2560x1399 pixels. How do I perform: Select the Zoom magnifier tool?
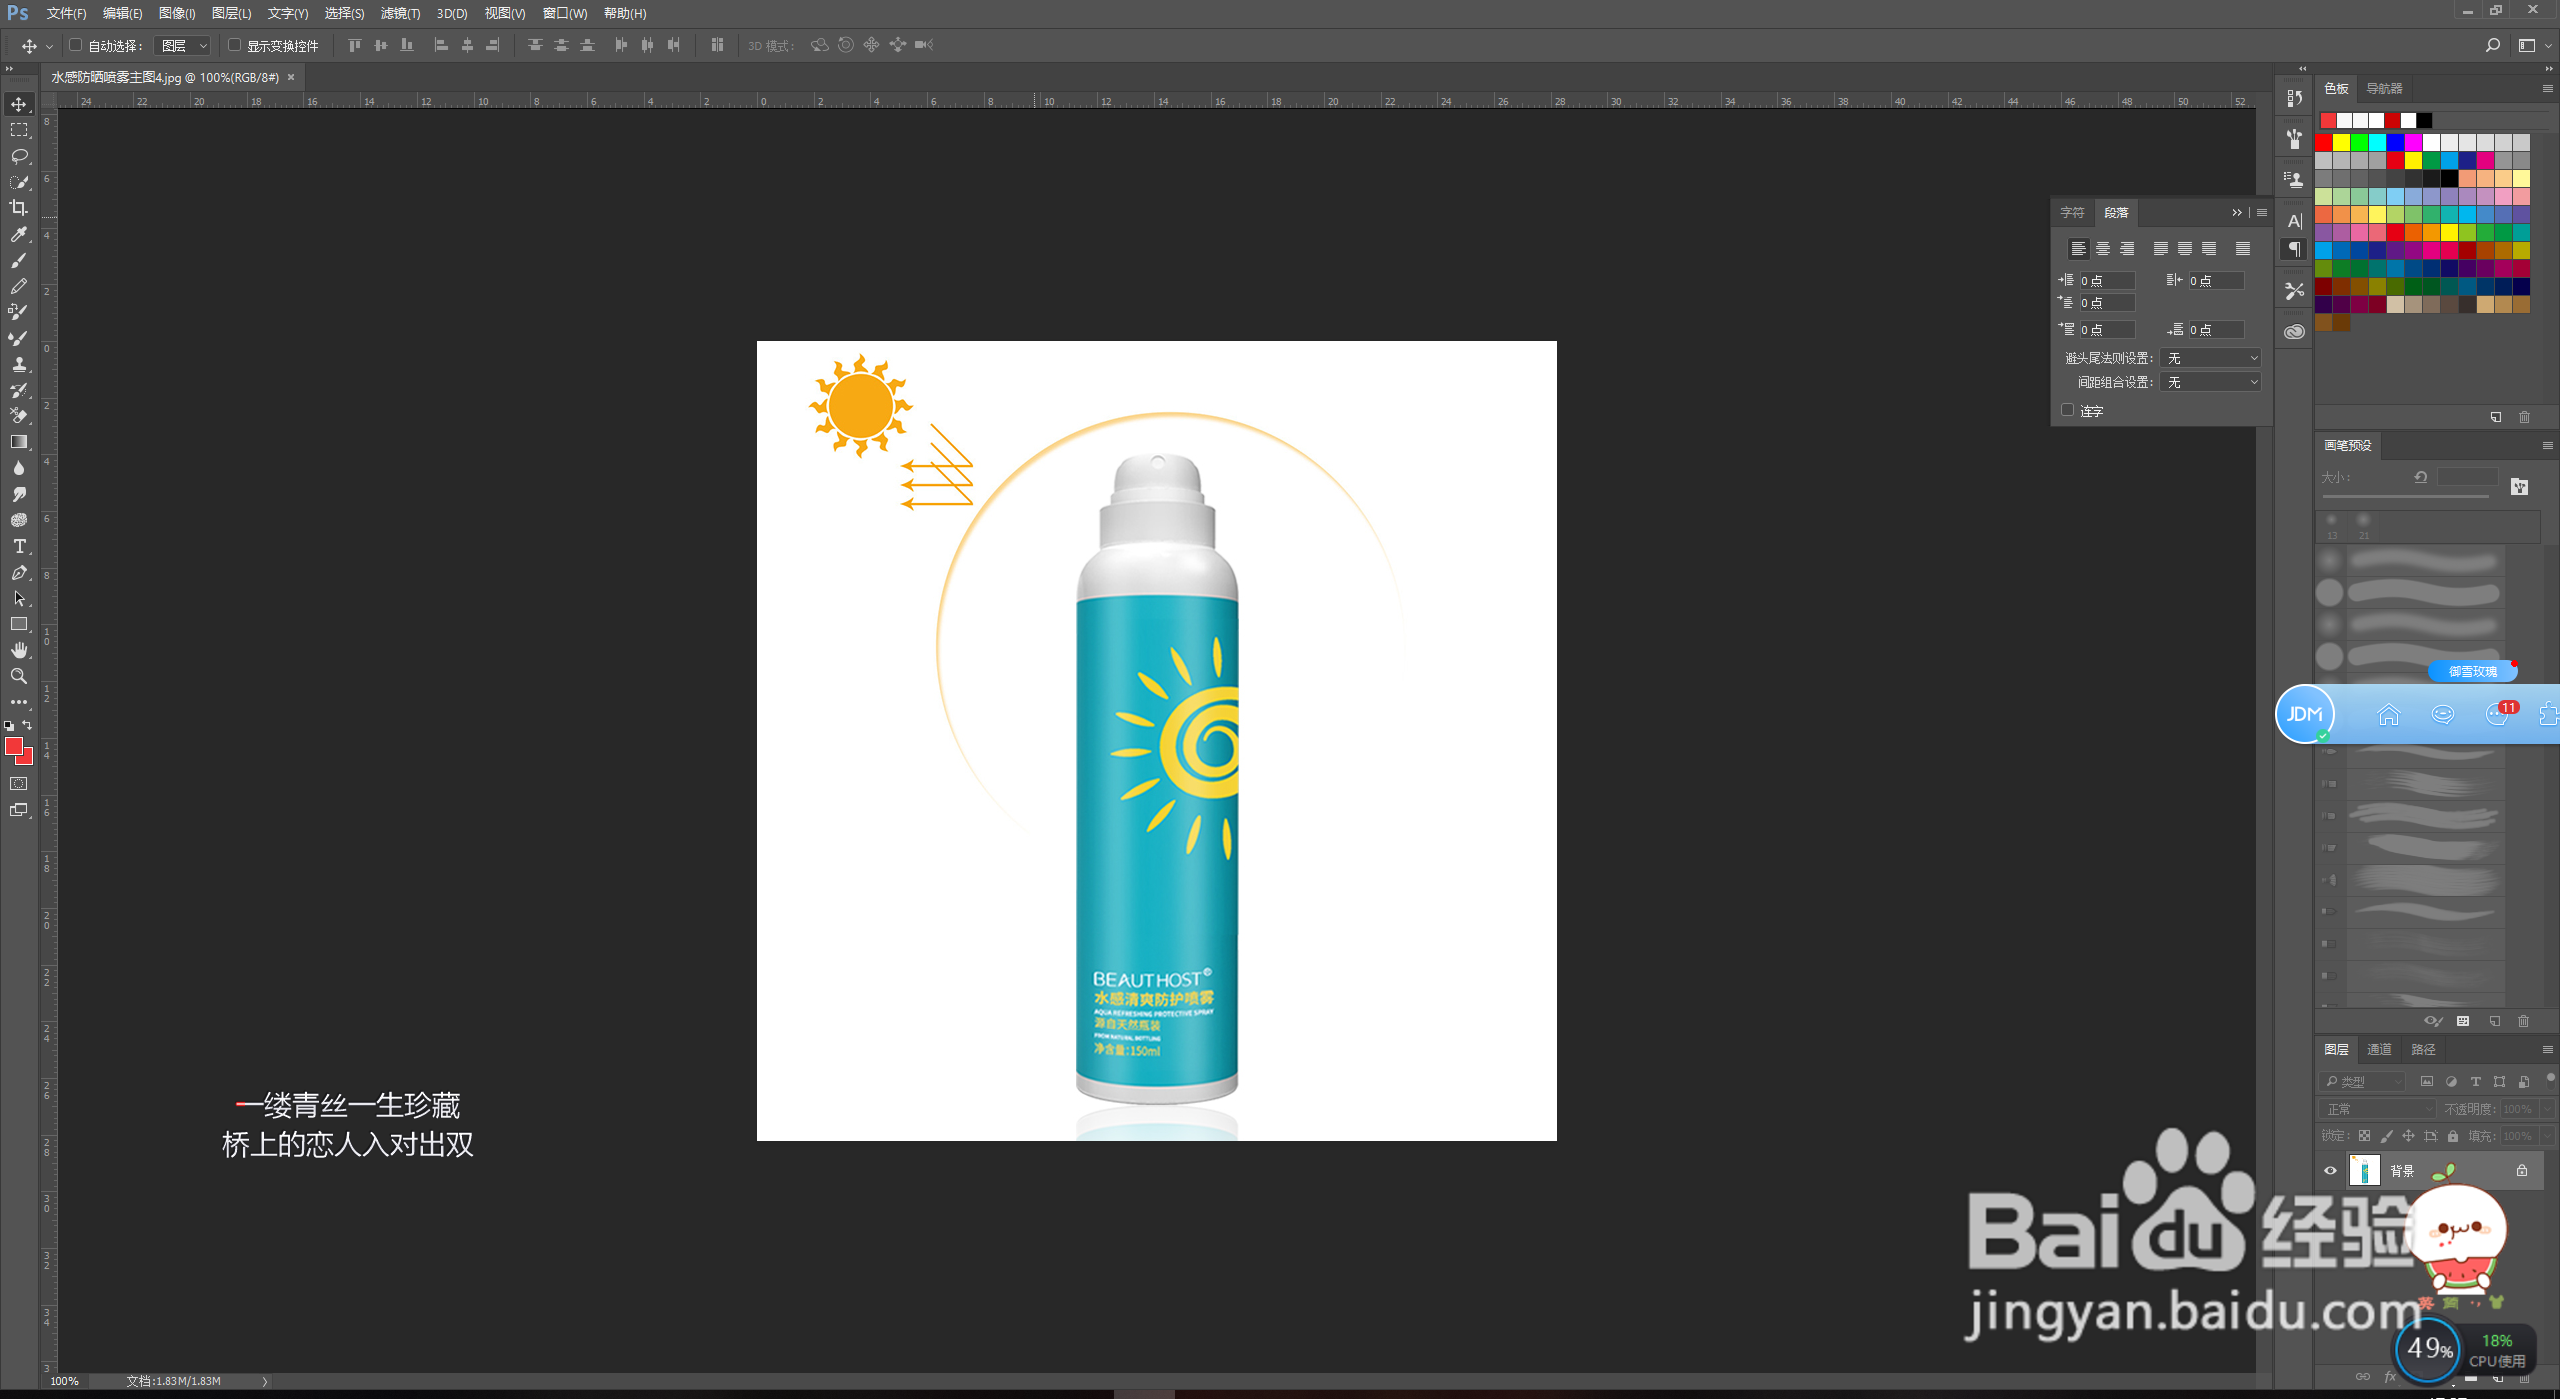tap(18, 676)
